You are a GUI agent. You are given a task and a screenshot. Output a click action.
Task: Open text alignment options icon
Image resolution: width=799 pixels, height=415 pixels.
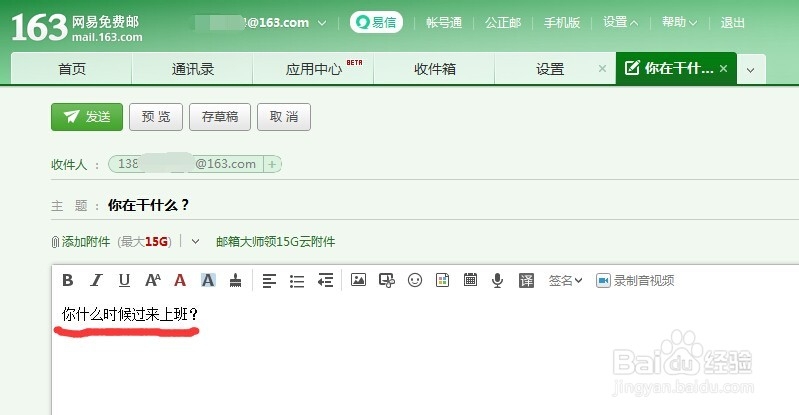click(269, 281)
